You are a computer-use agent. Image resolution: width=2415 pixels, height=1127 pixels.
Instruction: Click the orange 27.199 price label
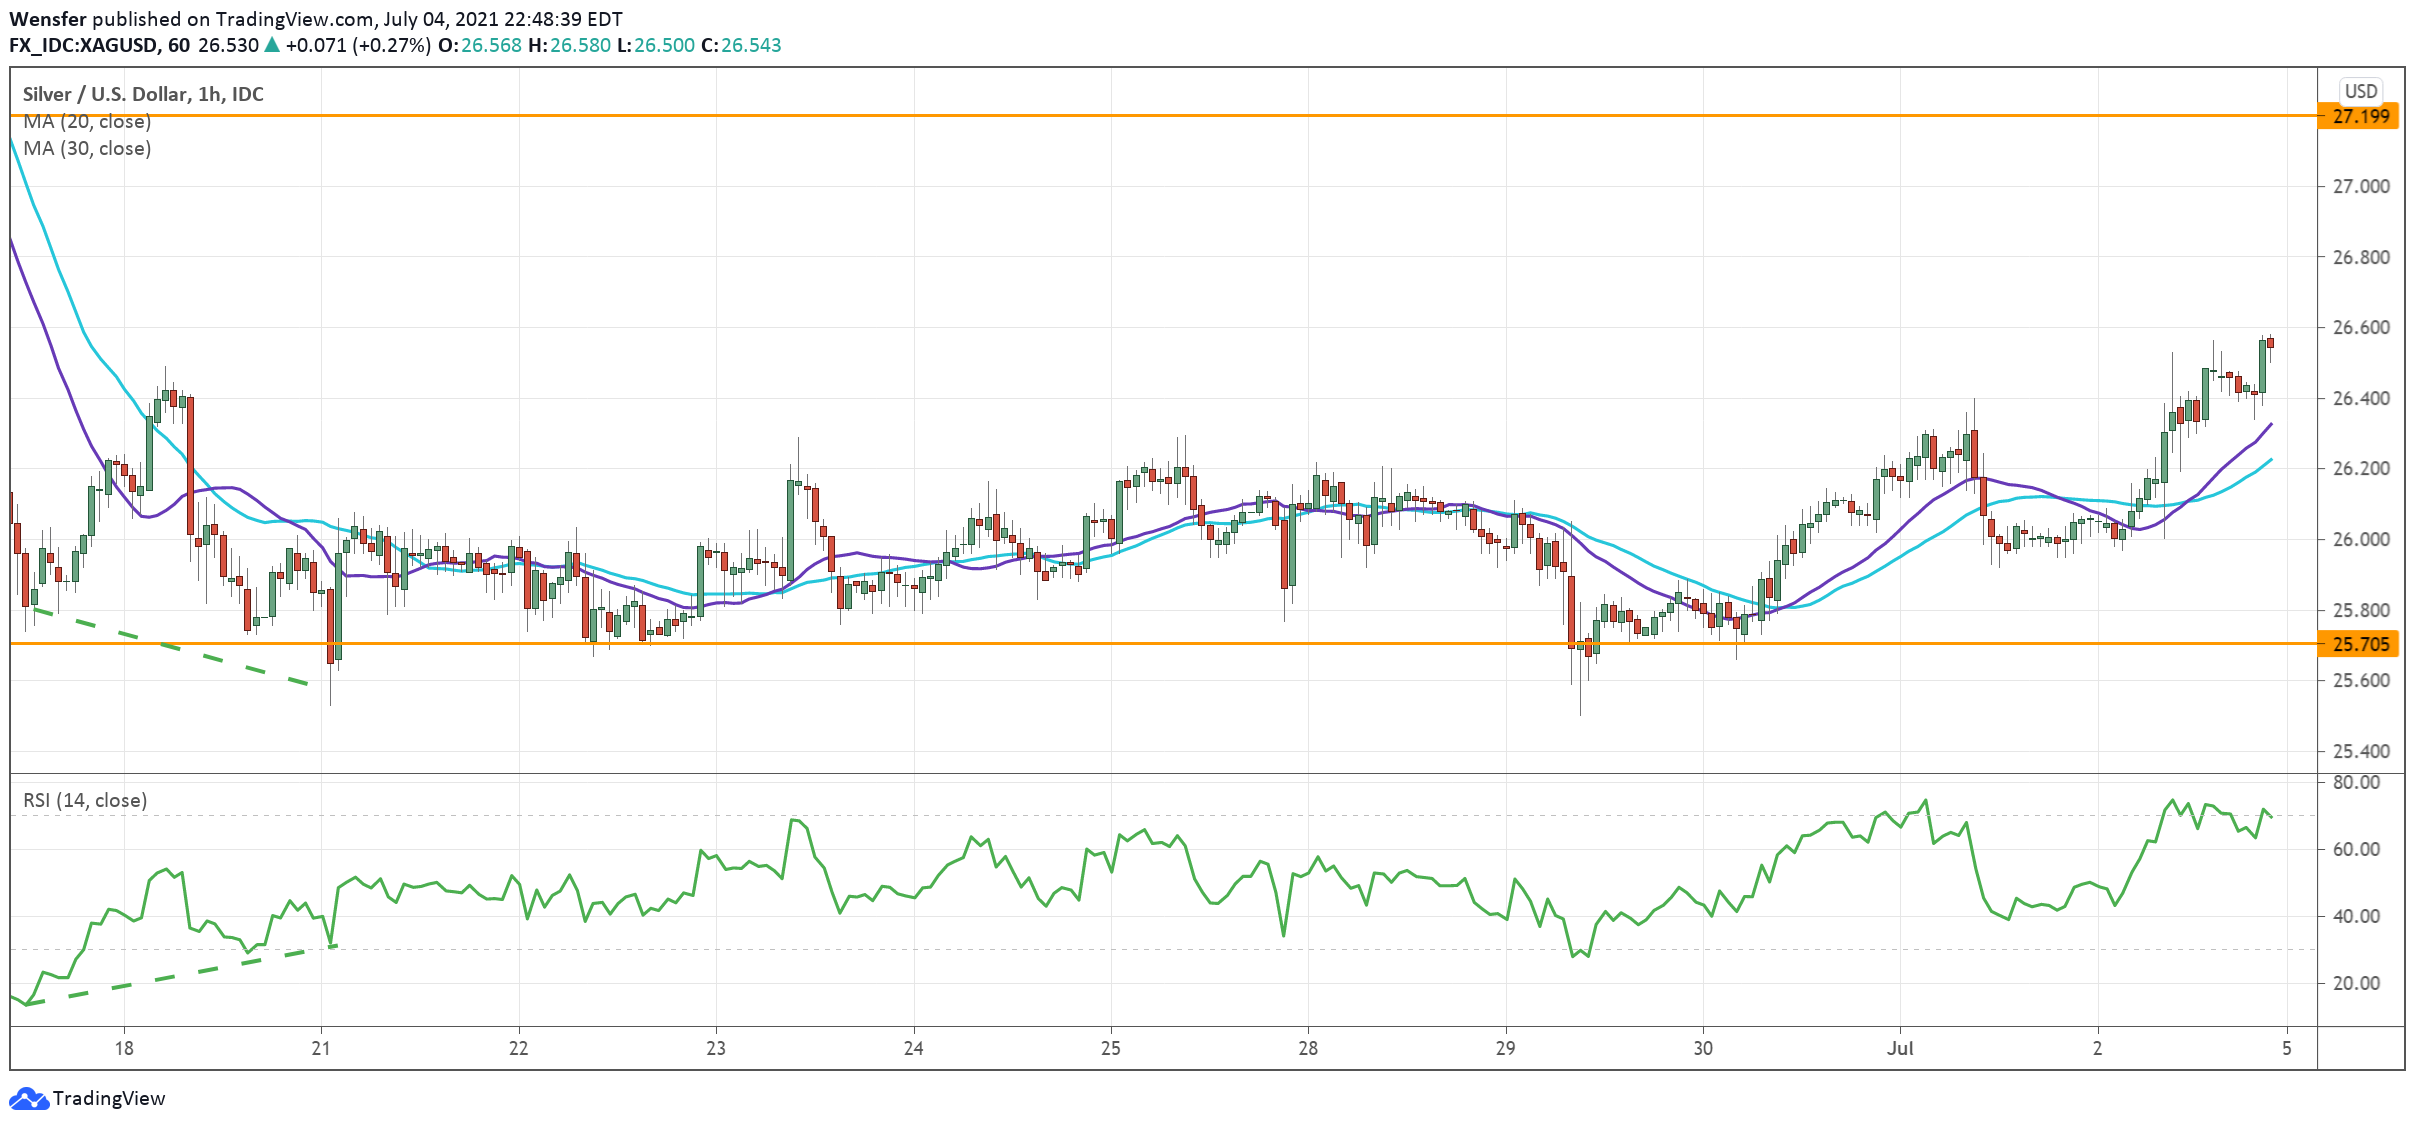point(2360,117)
